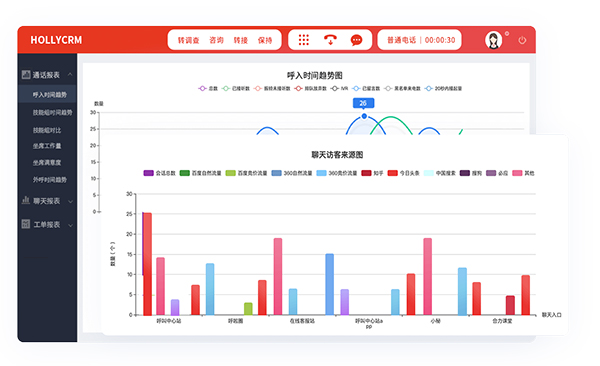Image resolution: width=600 pixels, height=366 pixels.
Task: Toggle 中国搜索 pale-cyan legend swatch
Action: (429, 173)
